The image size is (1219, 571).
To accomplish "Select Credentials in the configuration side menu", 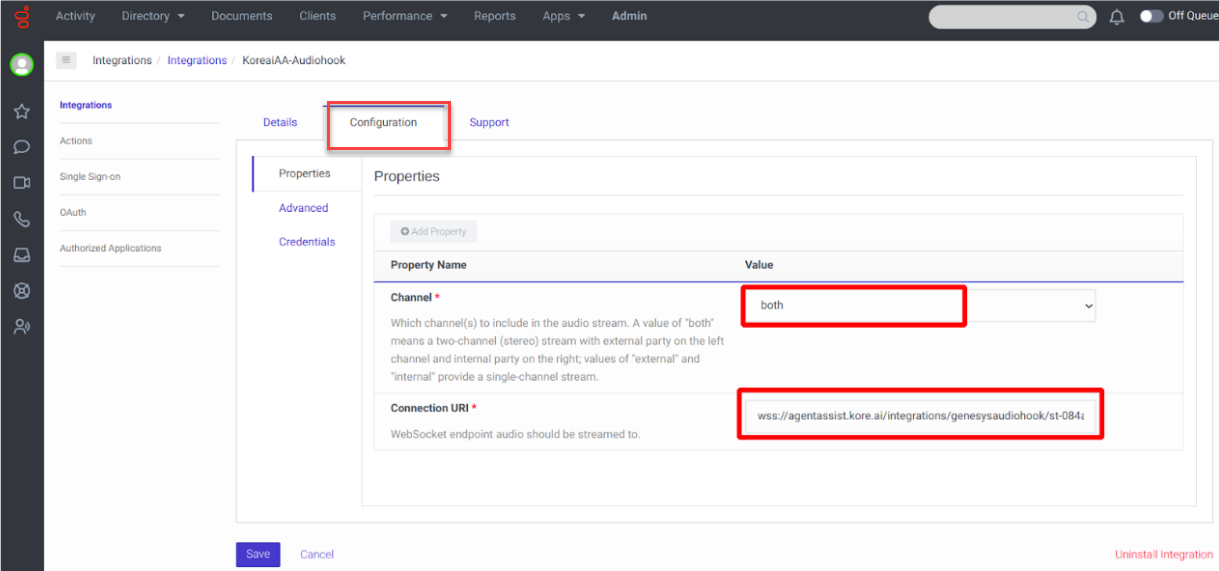I will coord(307,242).
